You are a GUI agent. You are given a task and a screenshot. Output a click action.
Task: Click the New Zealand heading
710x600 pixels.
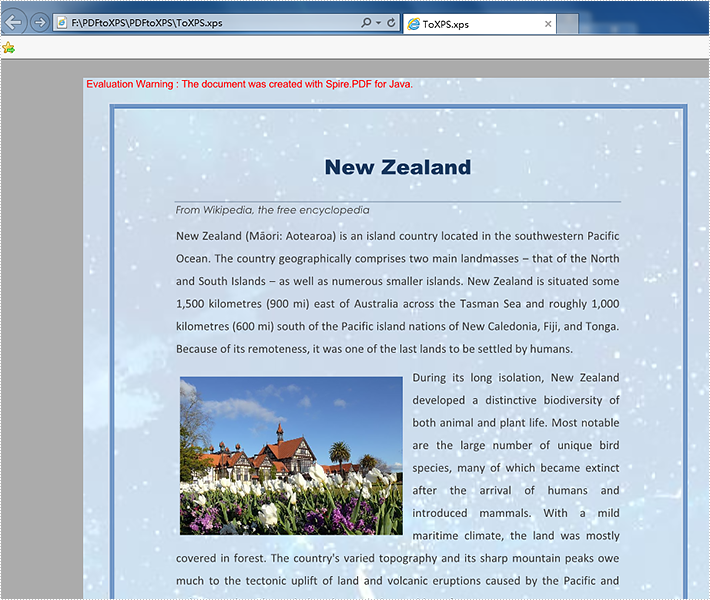[x=398, y=167]
